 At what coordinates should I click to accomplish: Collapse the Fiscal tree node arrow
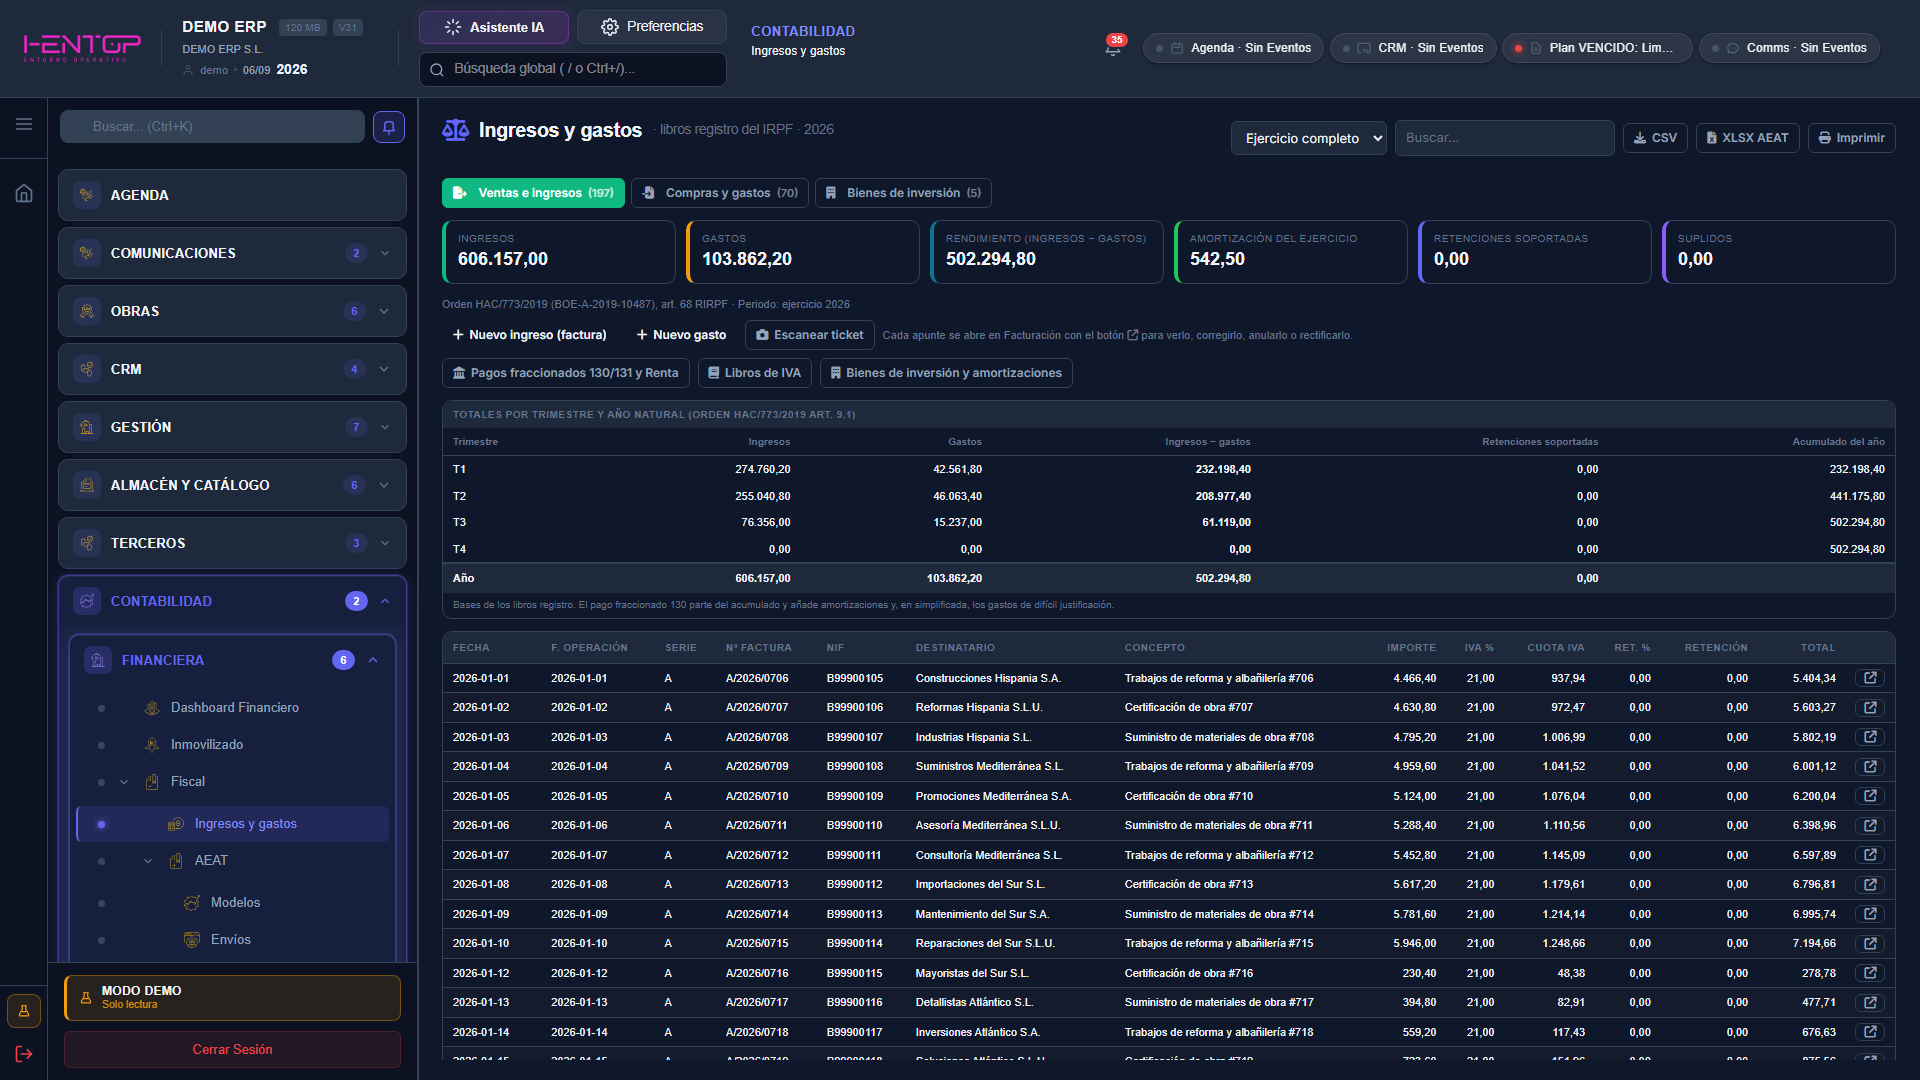click(124, 782)
